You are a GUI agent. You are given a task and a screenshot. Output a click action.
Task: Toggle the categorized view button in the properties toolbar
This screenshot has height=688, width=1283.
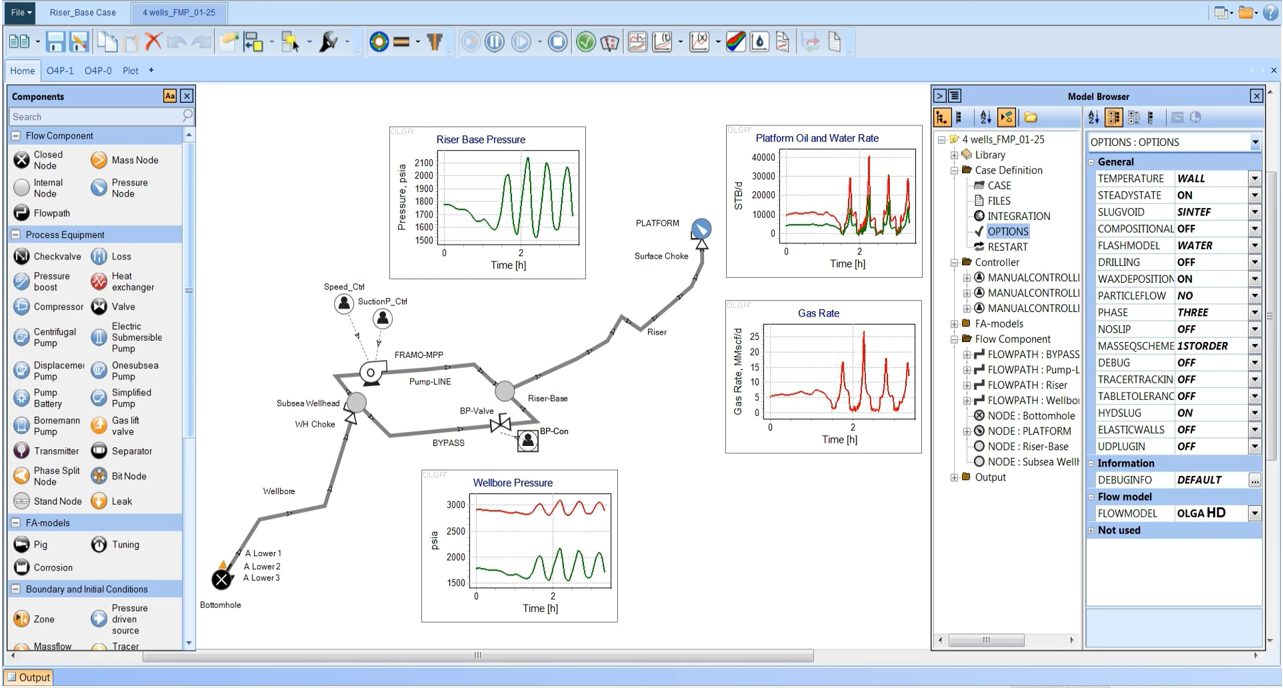tap(1114, 118)
